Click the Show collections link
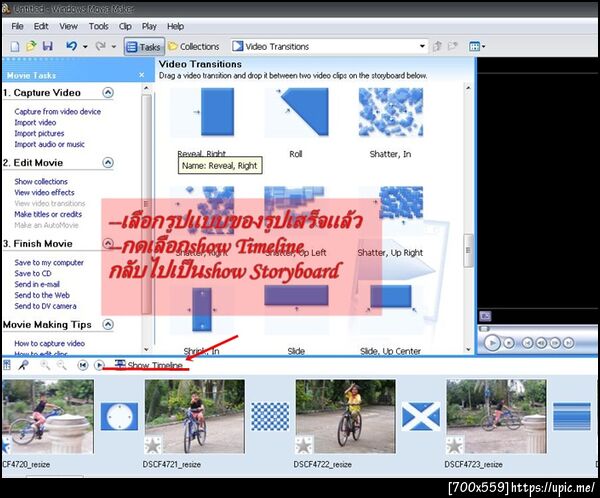Screen dimensions: 600x498 pos(41,181)
